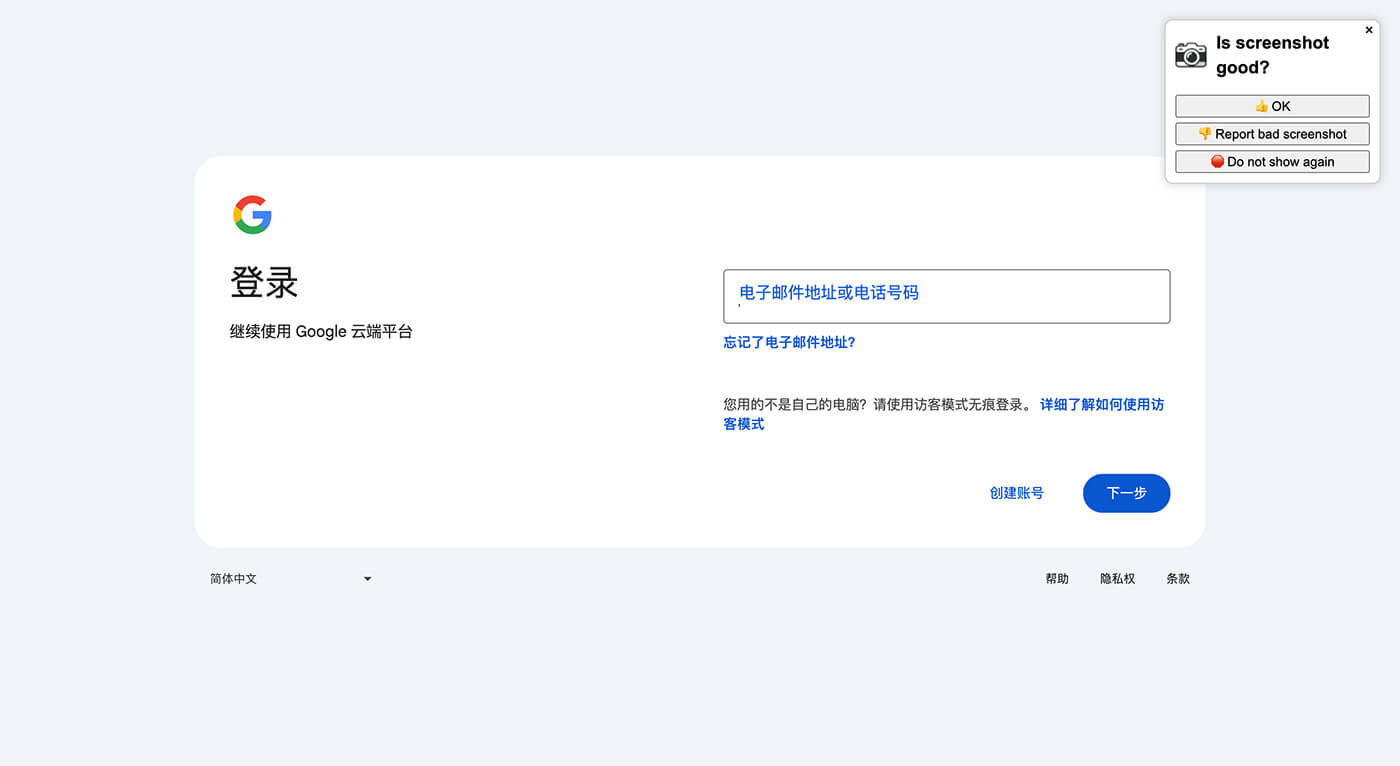Click the 创建账号 button
Image resolution: width=1400 pixels, height=766 pixels.
pyautogui.click(x=1016, y=493)
